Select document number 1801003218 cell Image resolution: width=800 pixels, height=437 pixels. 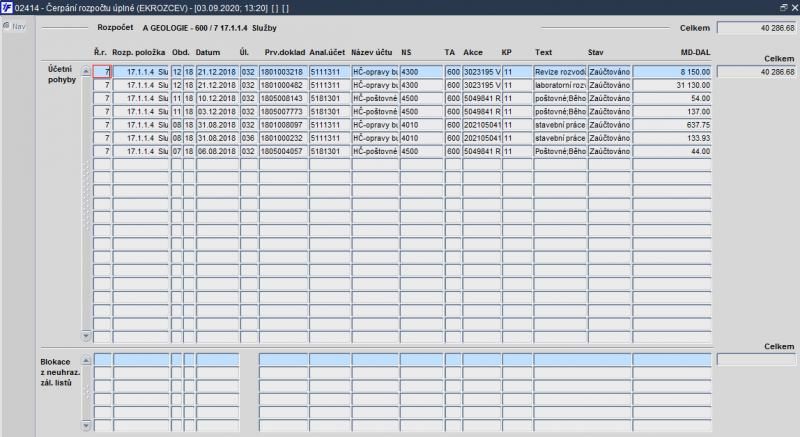[x=283, y=72]
